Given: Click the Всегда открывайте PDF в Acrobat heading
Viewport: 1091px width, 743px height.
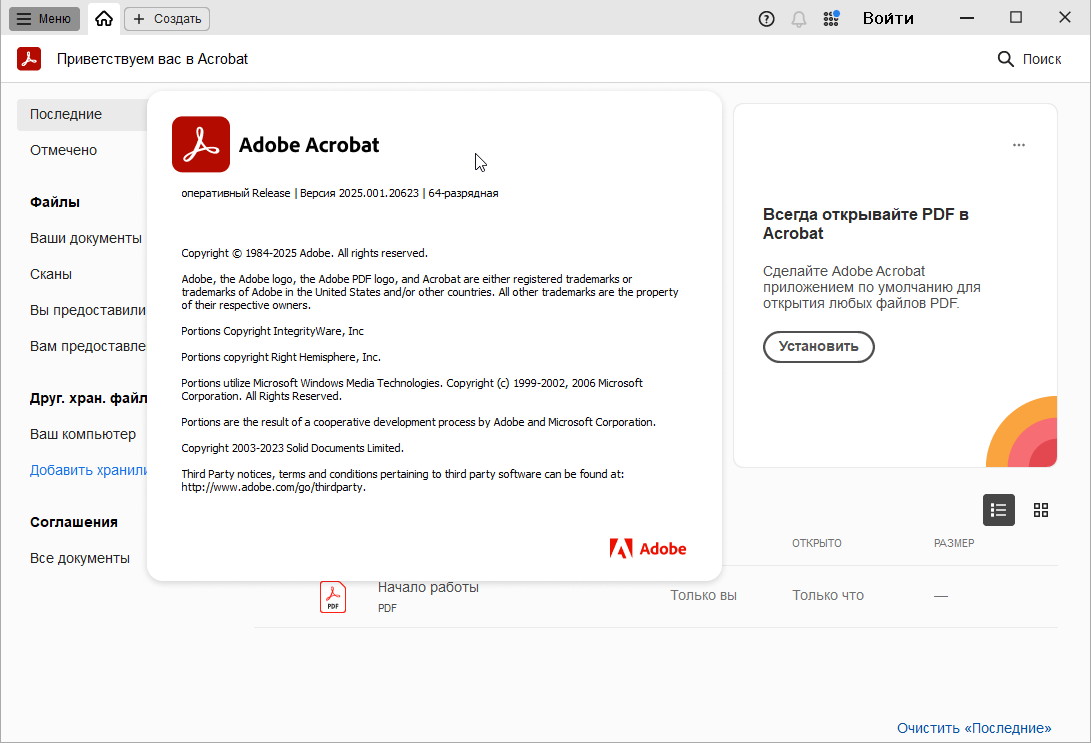Looking at the screenshot, I should pos(866,224).
